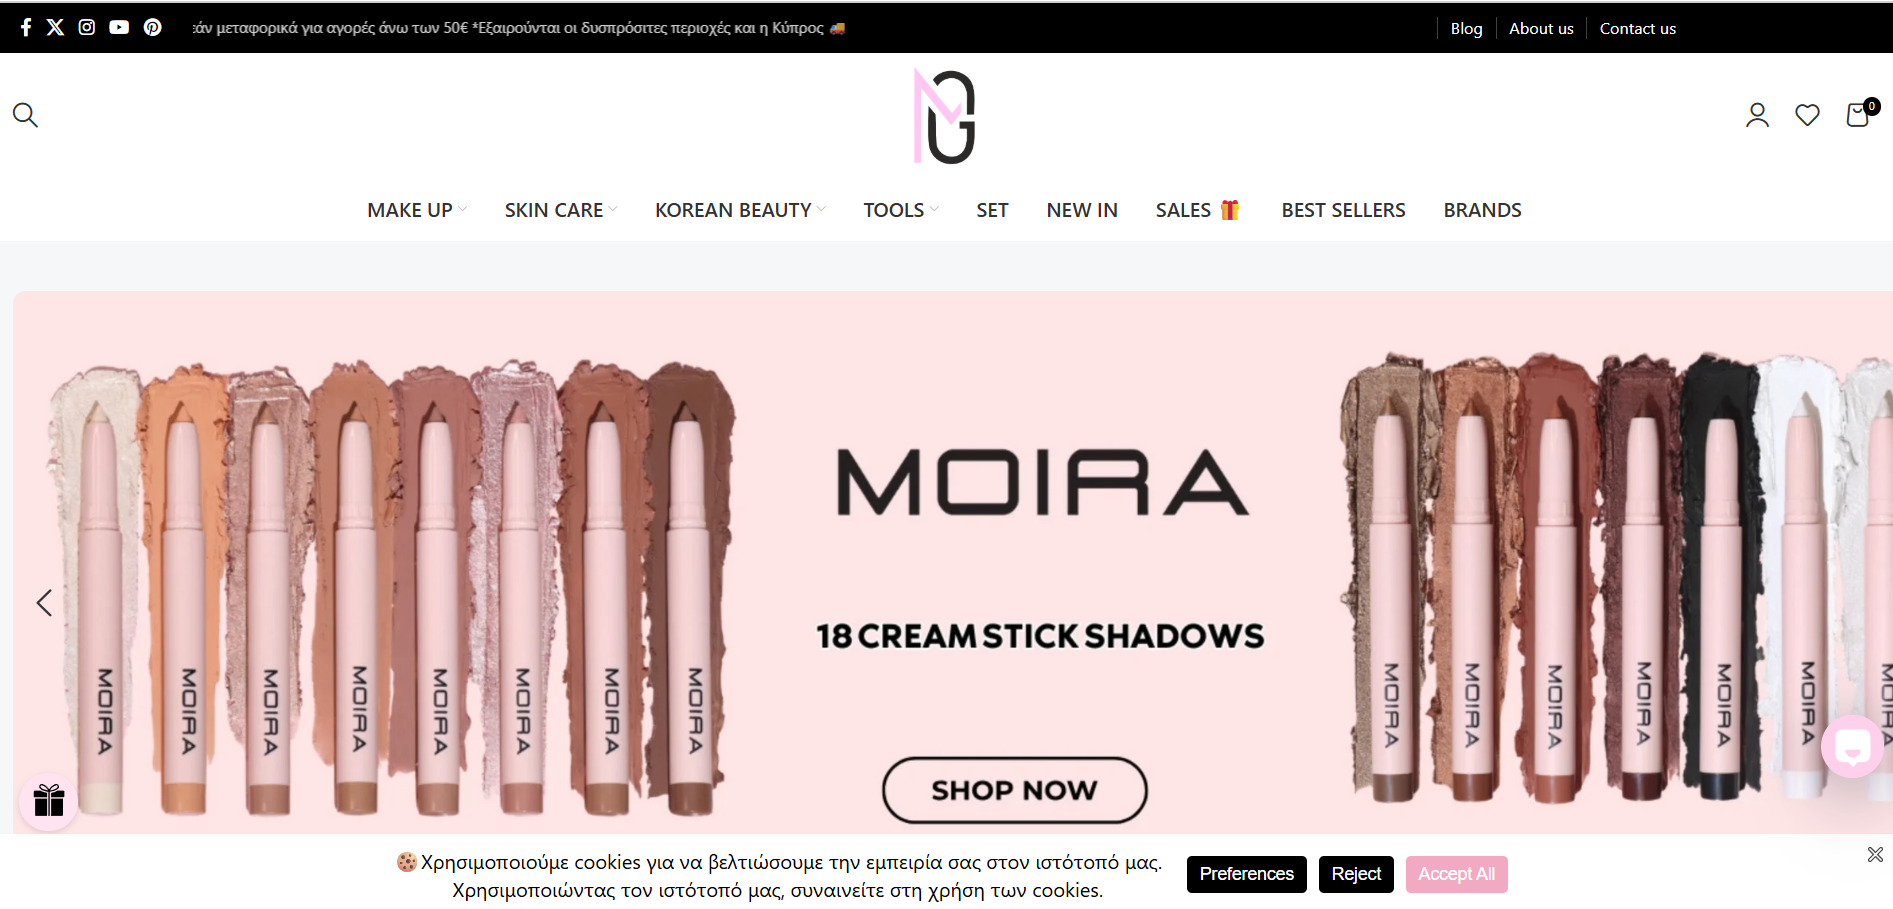This screenshot has height=909, width=1893.
Task: Dismiss the cookie banner with X
Action: pos(1875,854)
